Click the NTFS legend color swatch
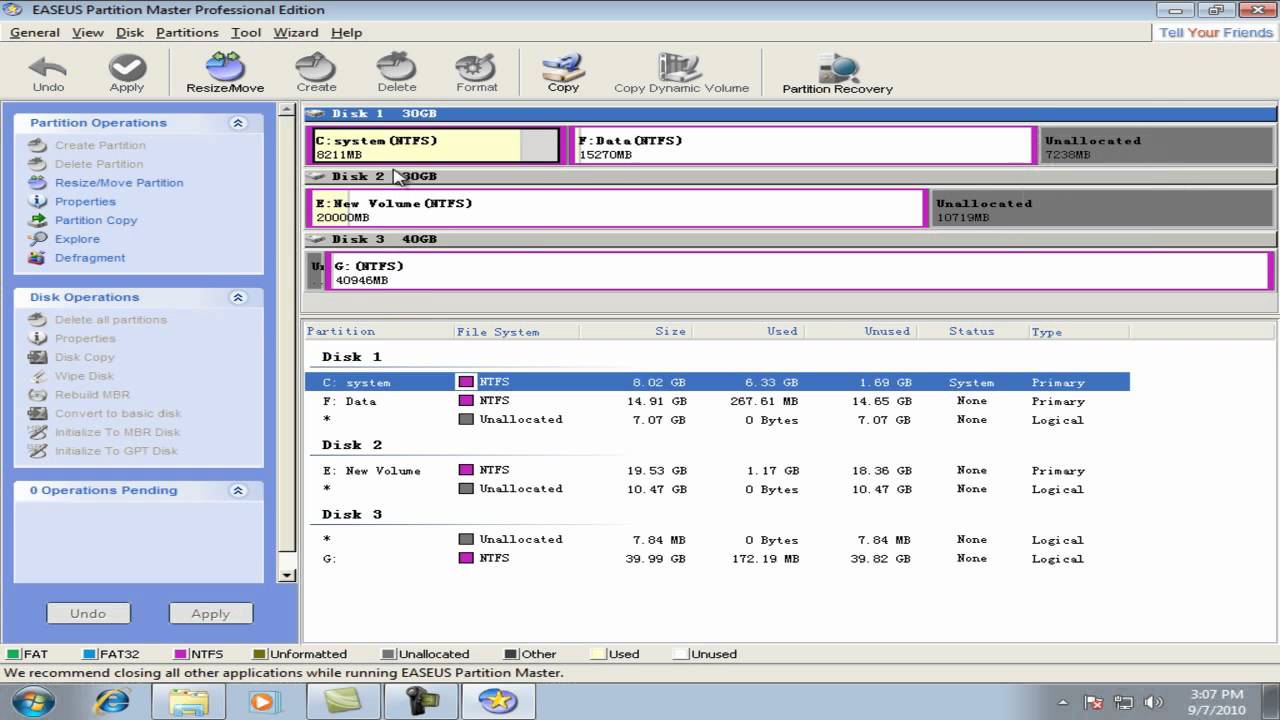Image resolution: width=1280 pixels, height=720 pixels. click(180, 654)
